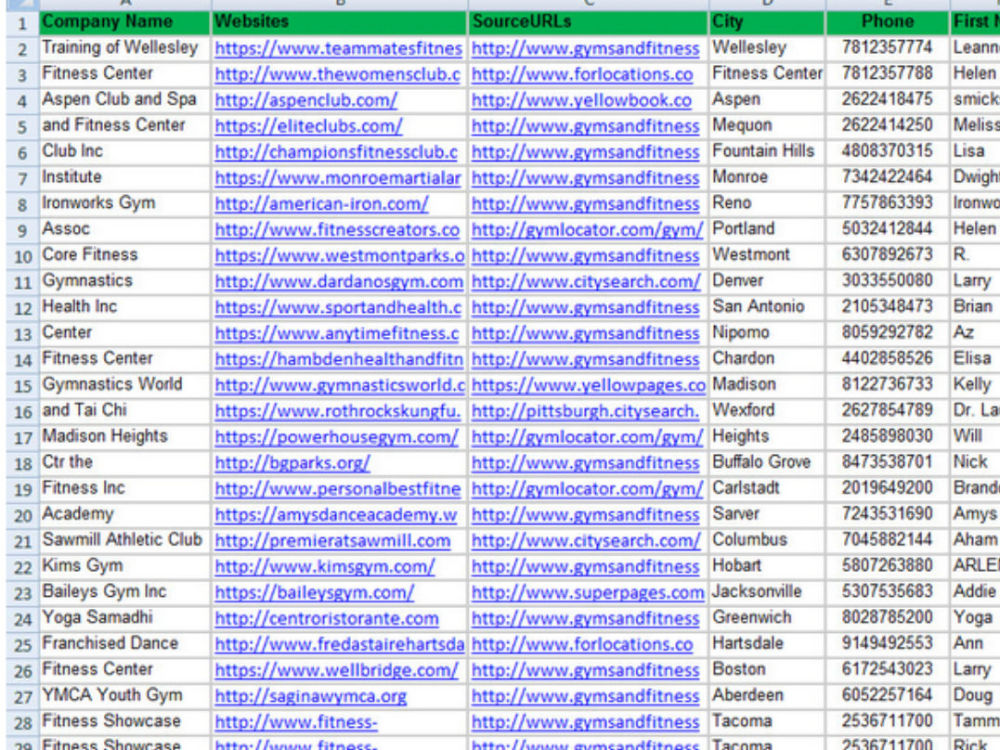The height and width of the screenshot is (750, 1000).
Task: Select city cell 'San Antonio'
Action: (767, 307)
